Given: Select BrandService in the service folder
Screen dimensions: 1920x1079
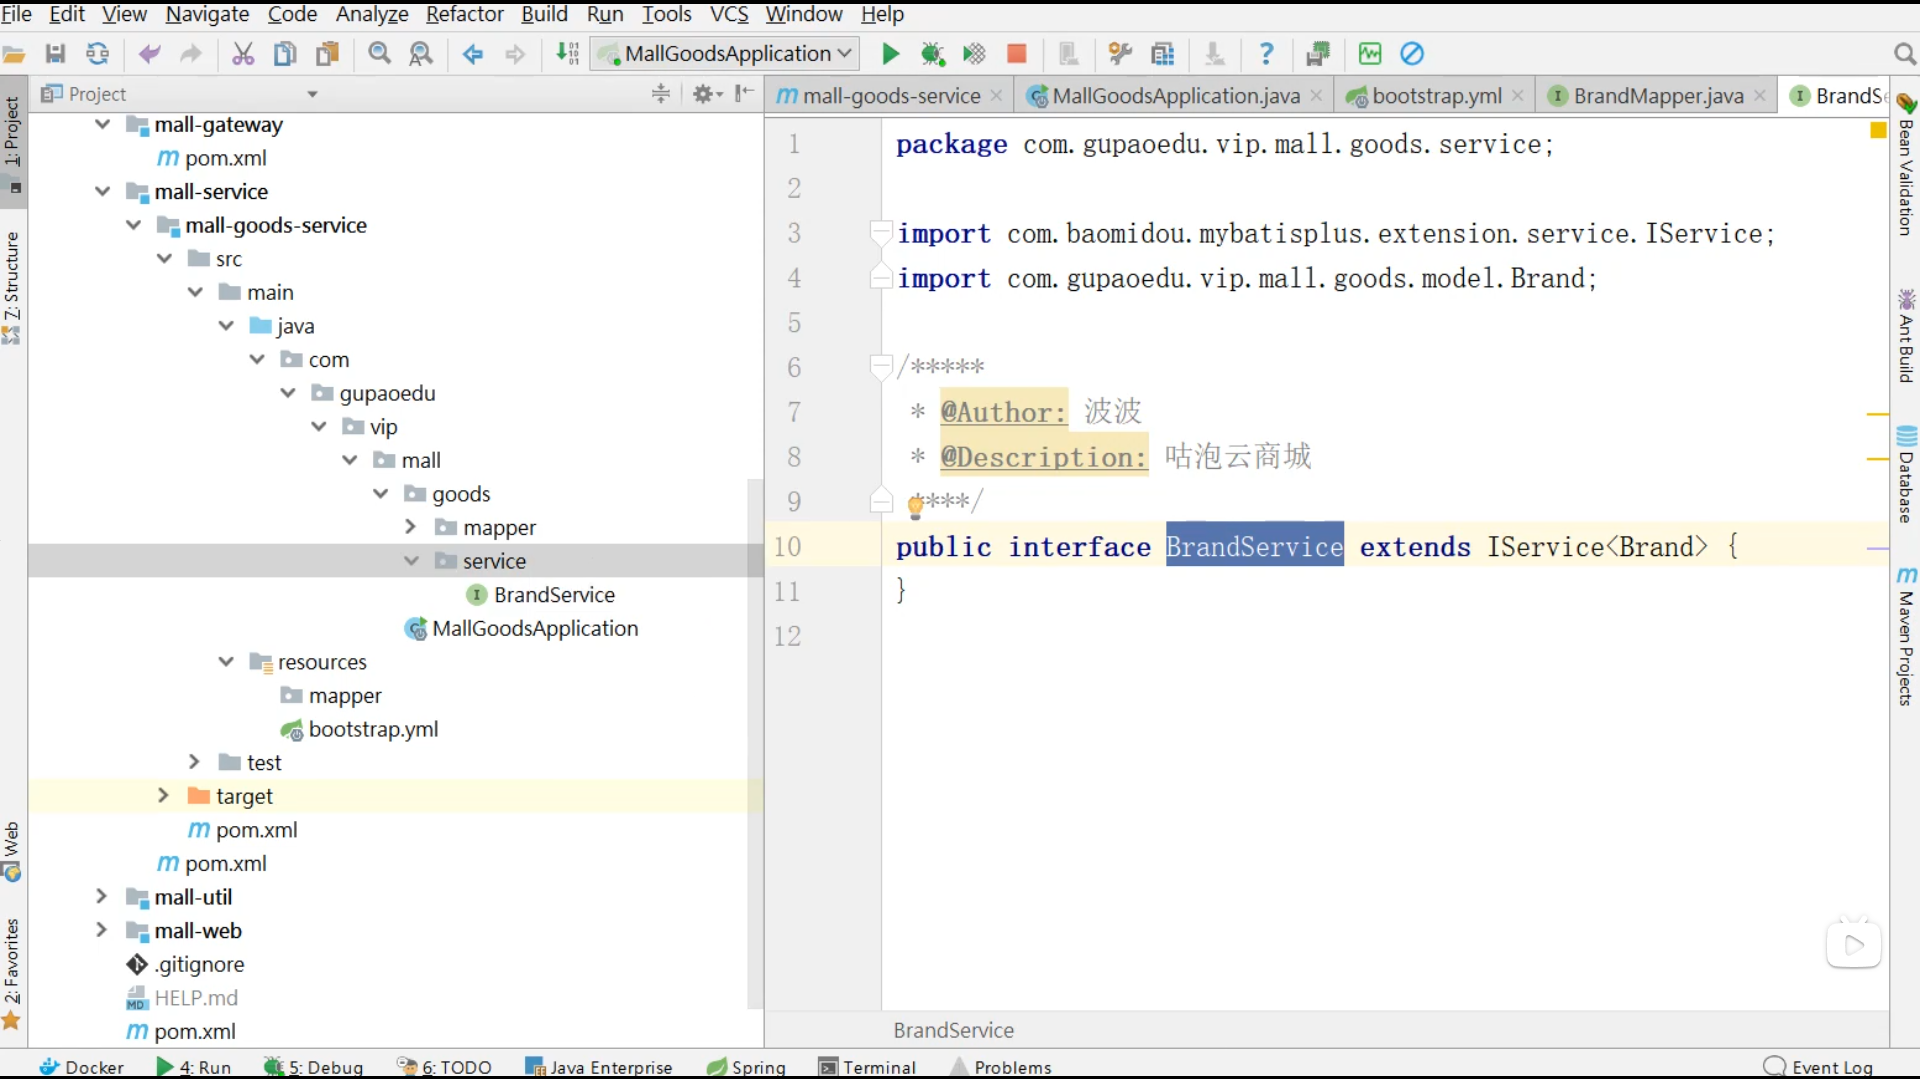Looking at the screenshot, I should [x=554, y=594].
